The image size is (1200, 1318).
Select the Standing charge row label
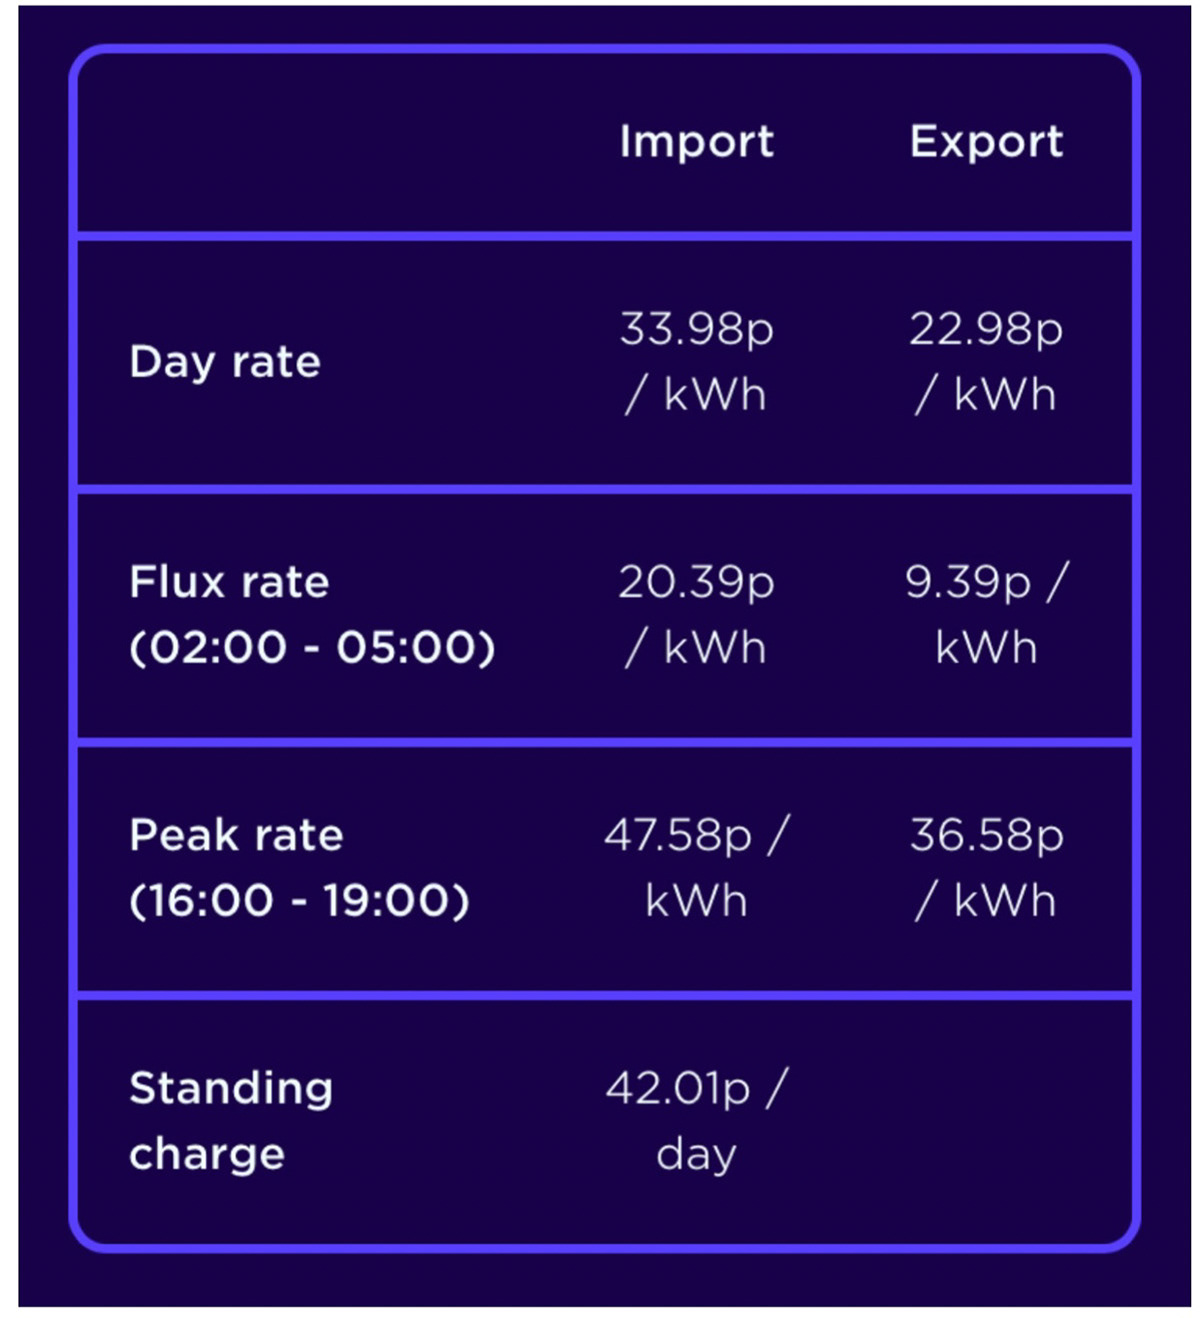[231, 1121]
